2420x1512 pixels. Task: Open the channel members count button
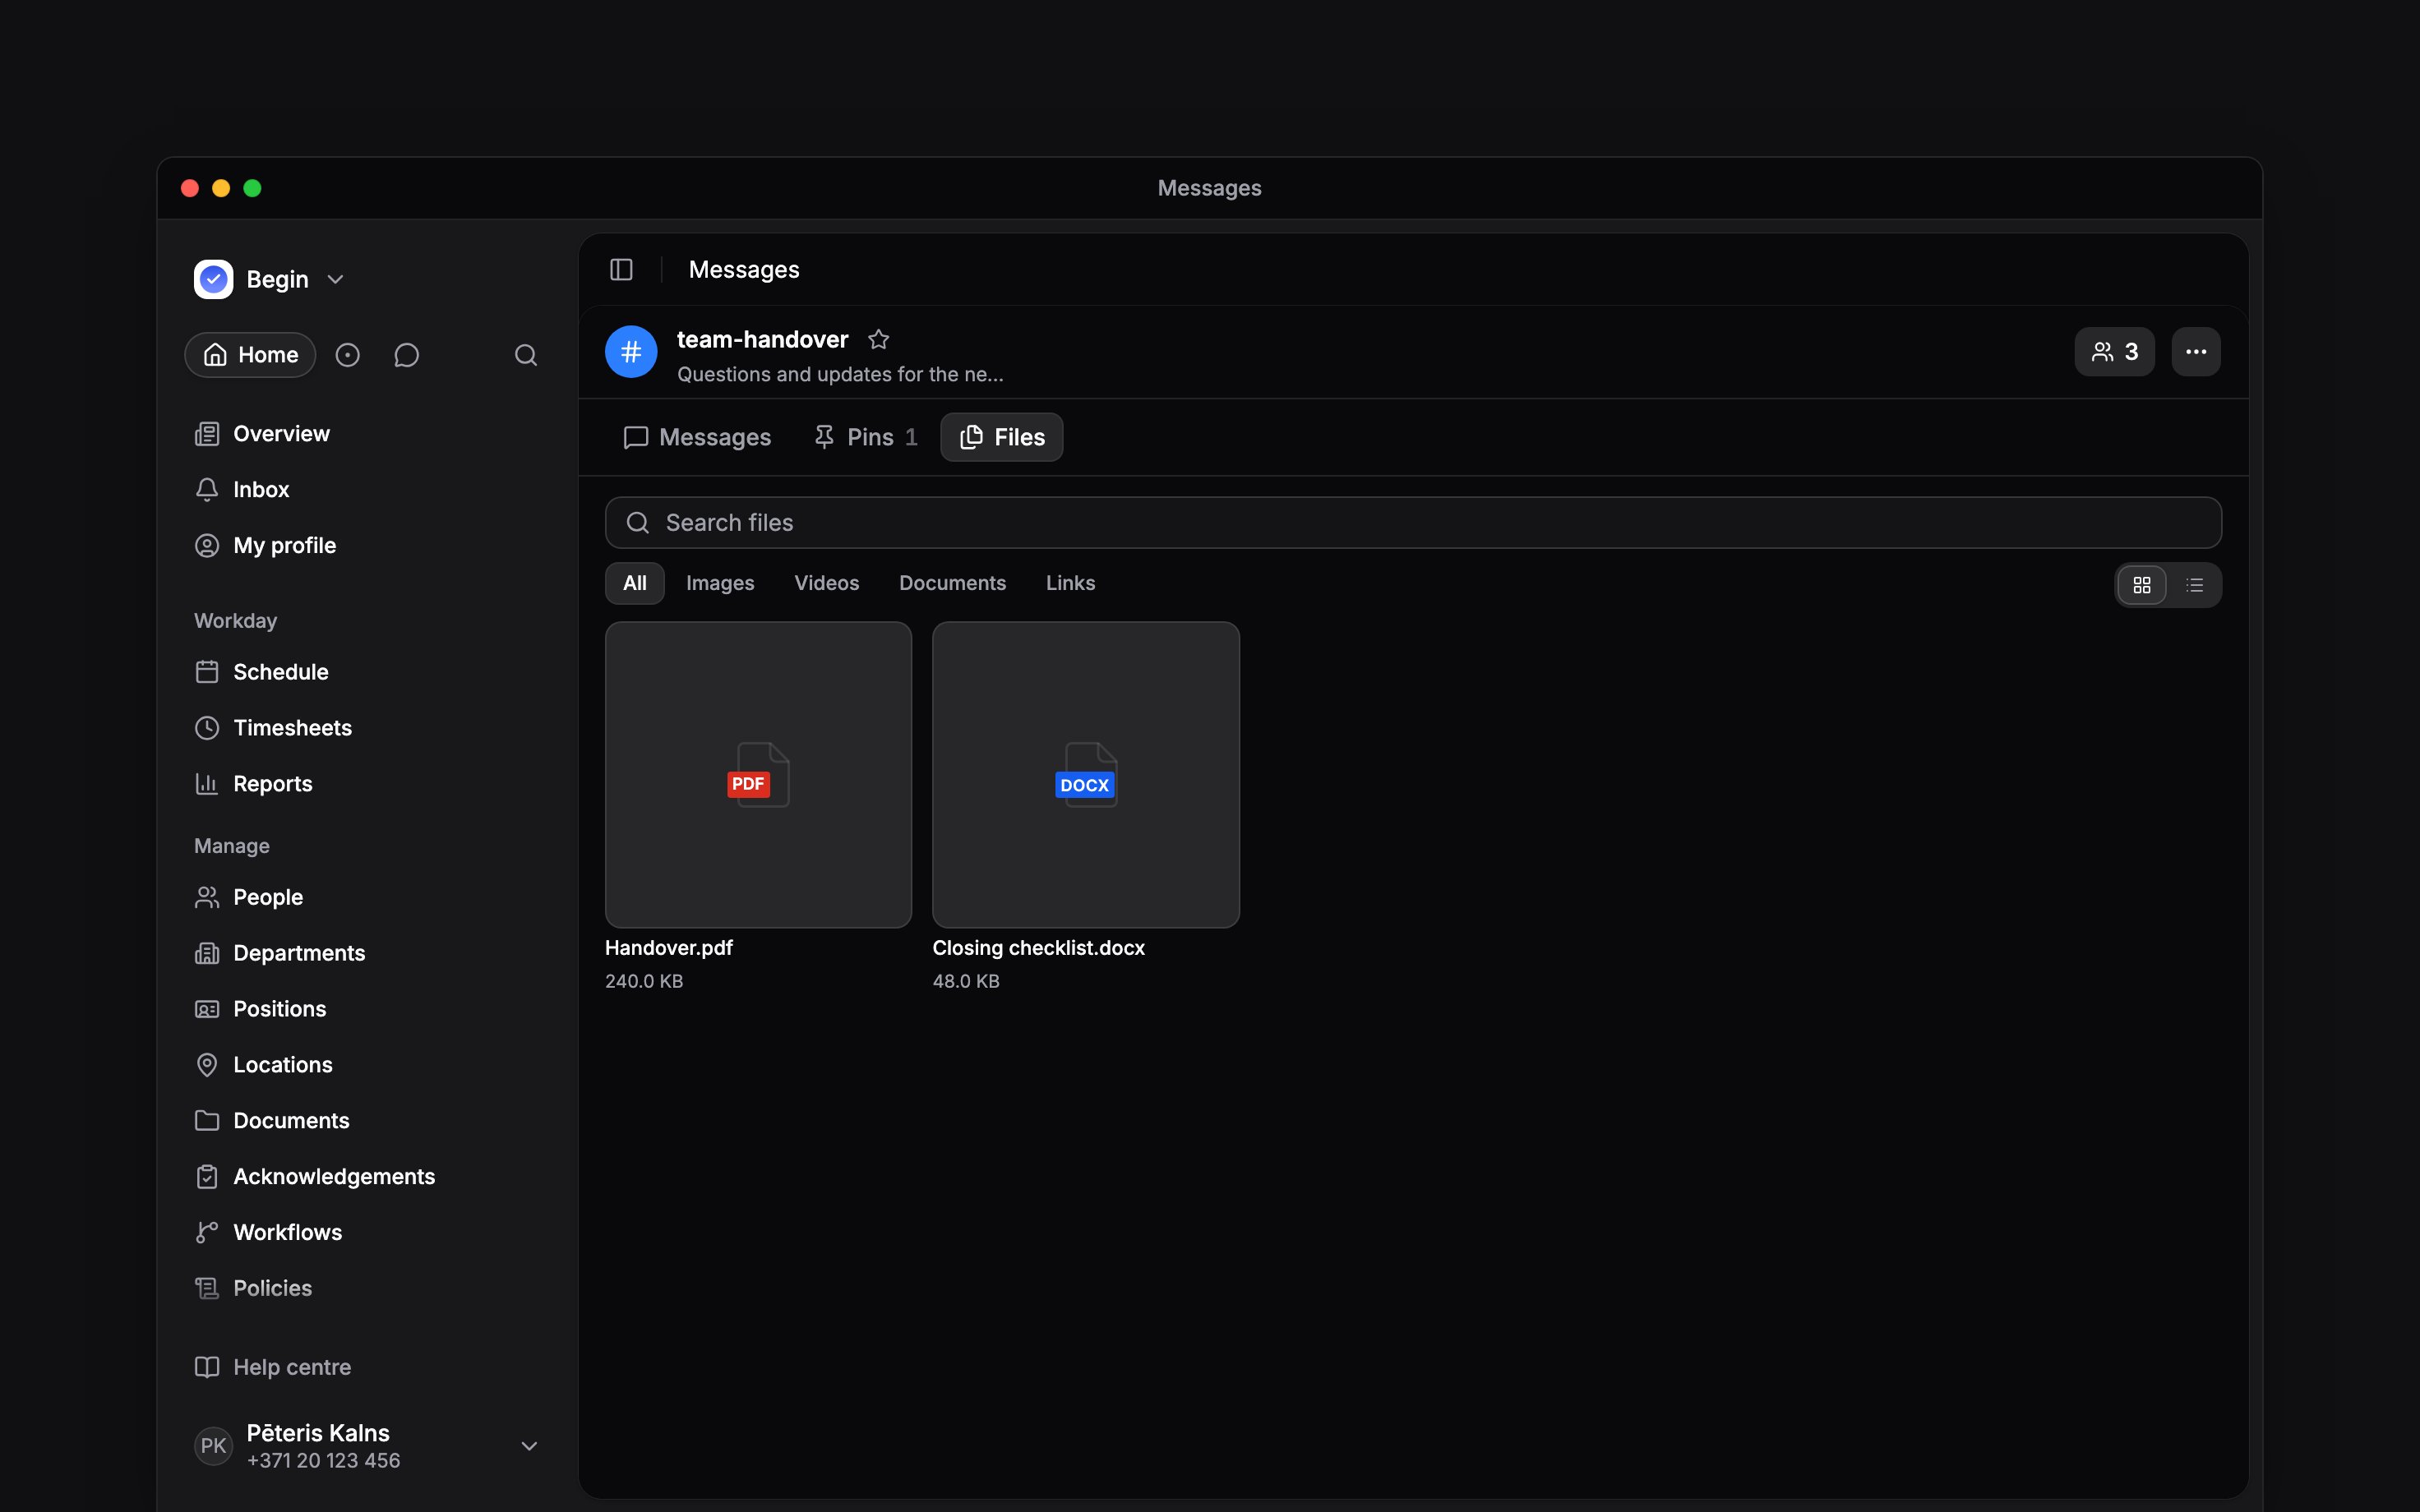point(2114,352)
